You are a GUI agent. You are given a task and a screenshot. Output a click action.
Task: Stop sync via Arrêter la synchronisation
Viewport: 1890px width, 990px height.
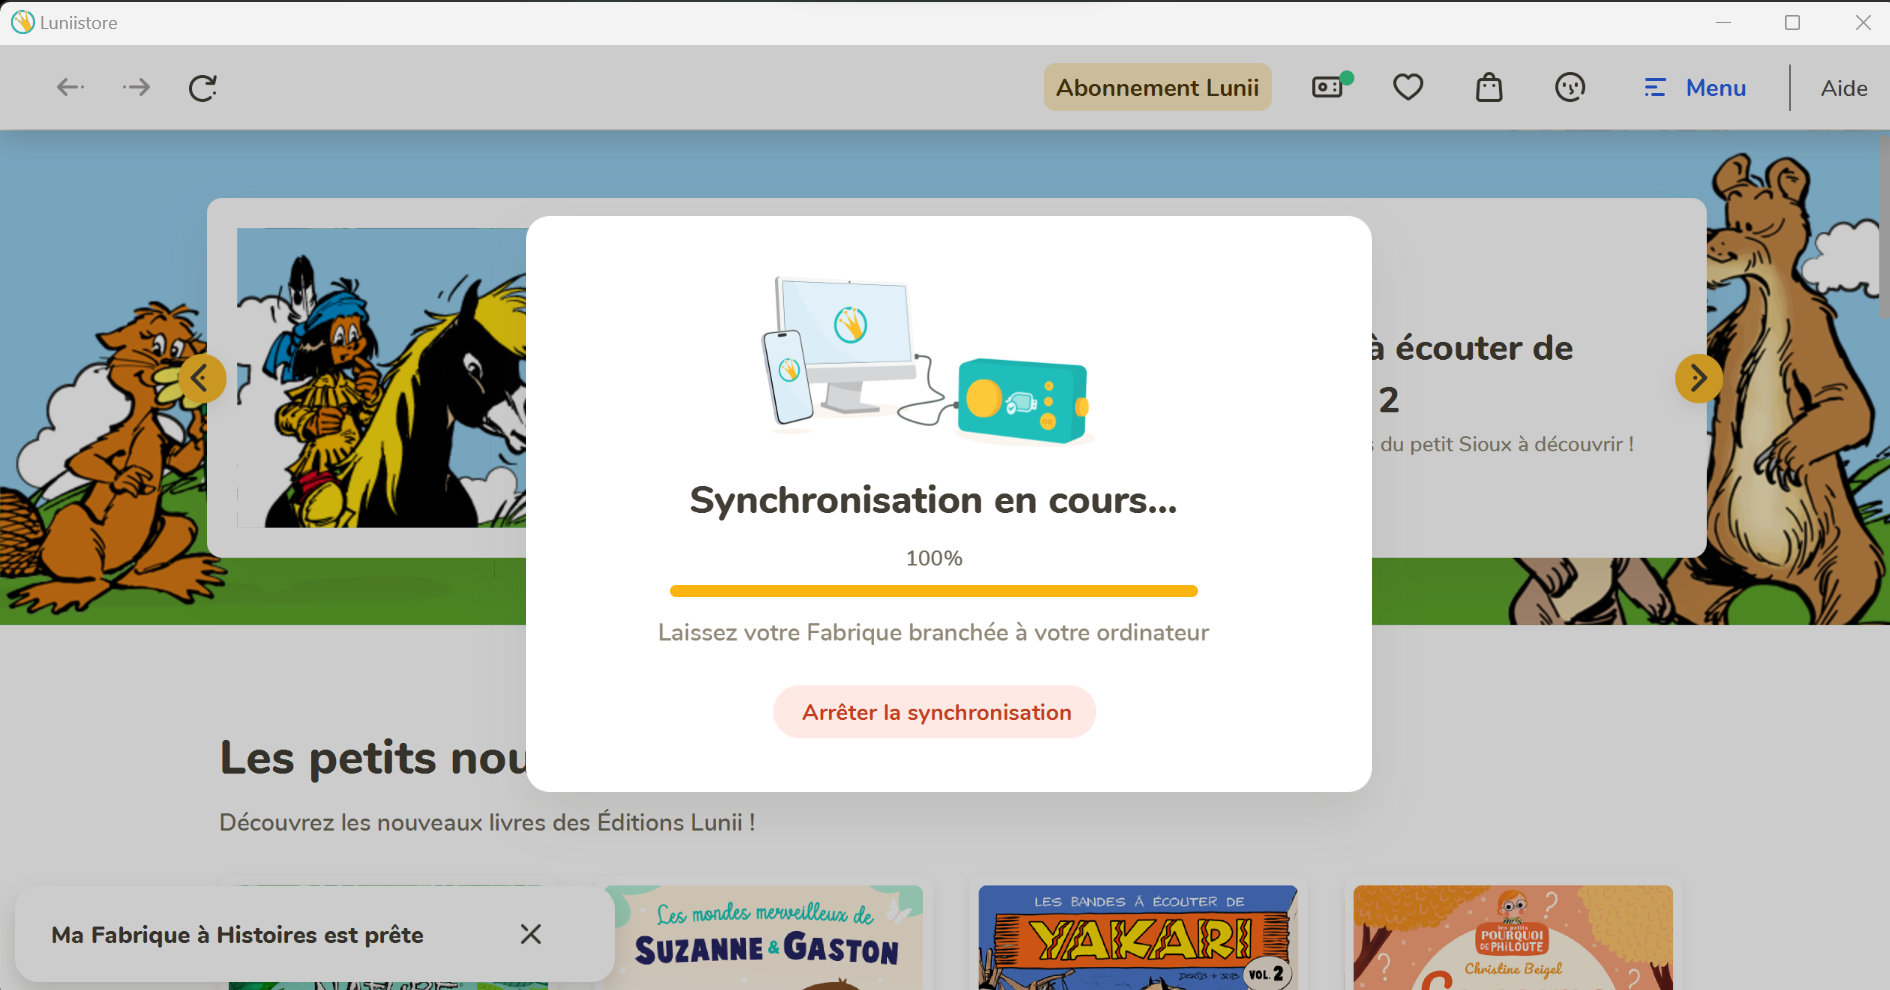click(935, 712)
